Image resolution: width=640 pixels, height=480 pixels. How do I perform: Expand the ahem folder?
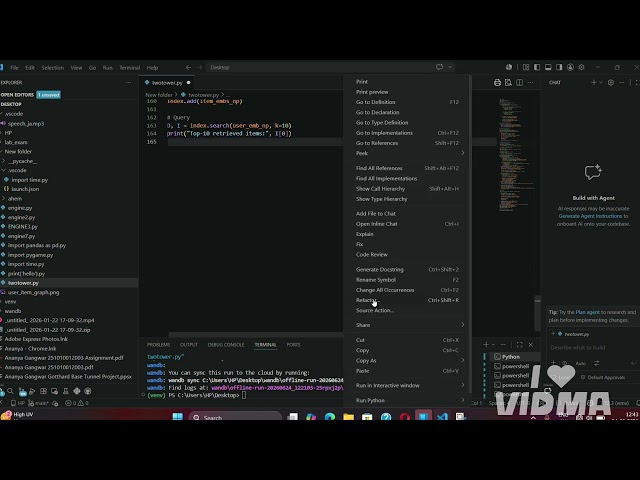(15, 199)
